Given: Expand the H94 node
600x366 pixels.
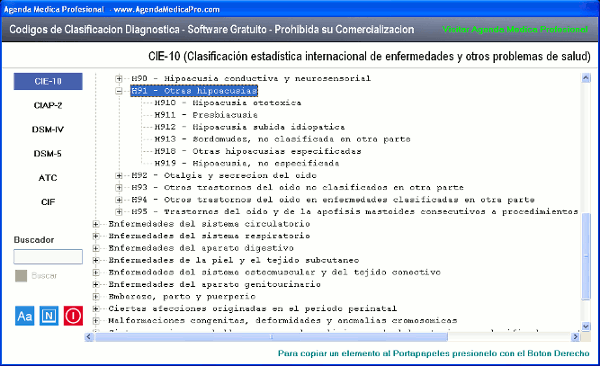Looking at the screenshot, I should click(119, 199).
